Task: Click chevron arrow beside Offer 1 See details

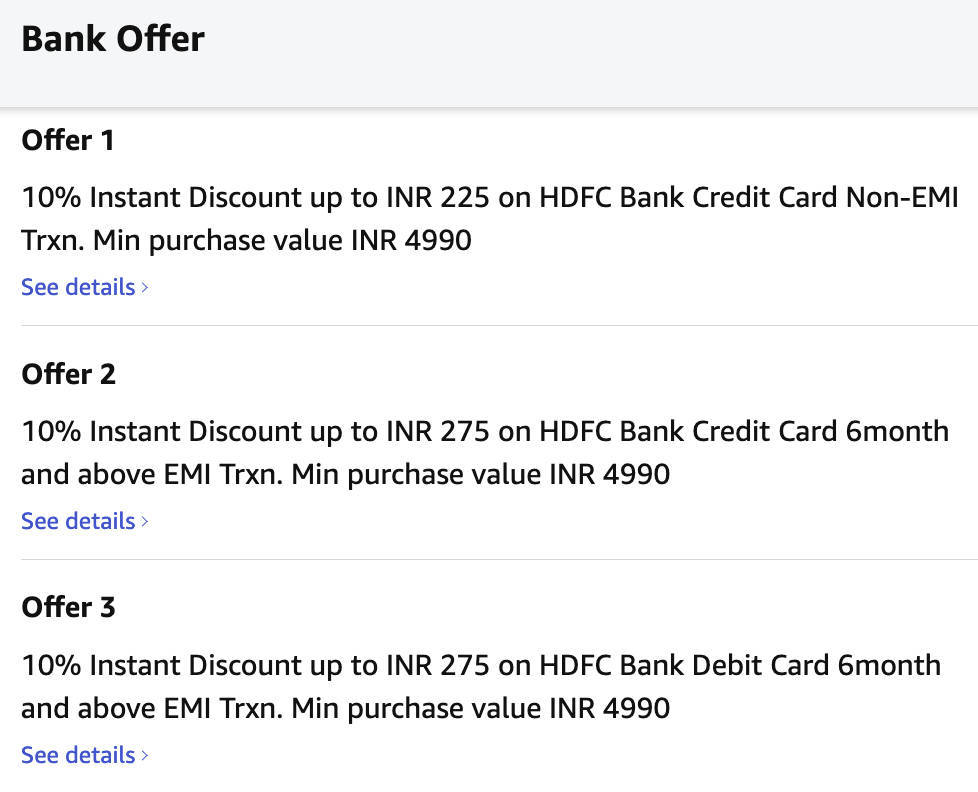Action: click(x=145, y=288)
